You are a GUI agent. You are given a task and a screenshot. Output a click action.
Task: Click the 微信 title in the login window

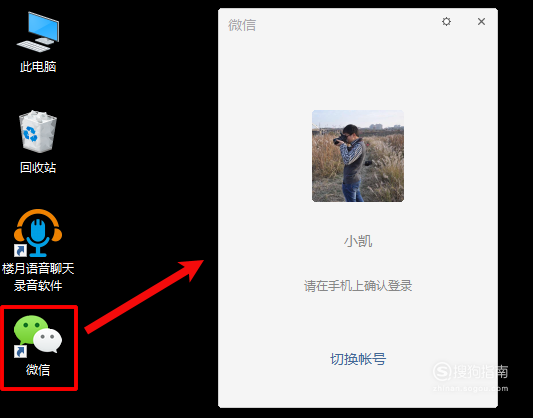(242, 25)
